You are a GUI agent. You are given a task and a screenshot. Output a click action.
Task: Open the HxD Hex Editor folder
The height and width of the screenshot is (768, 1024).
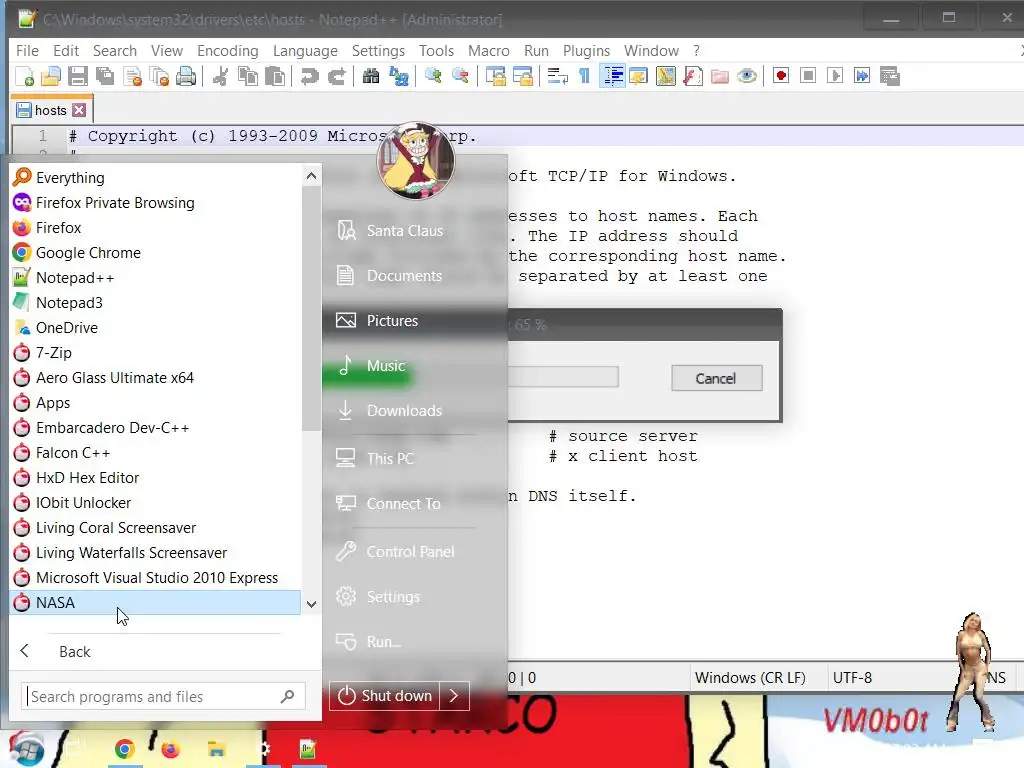click(x=155, y=478)
